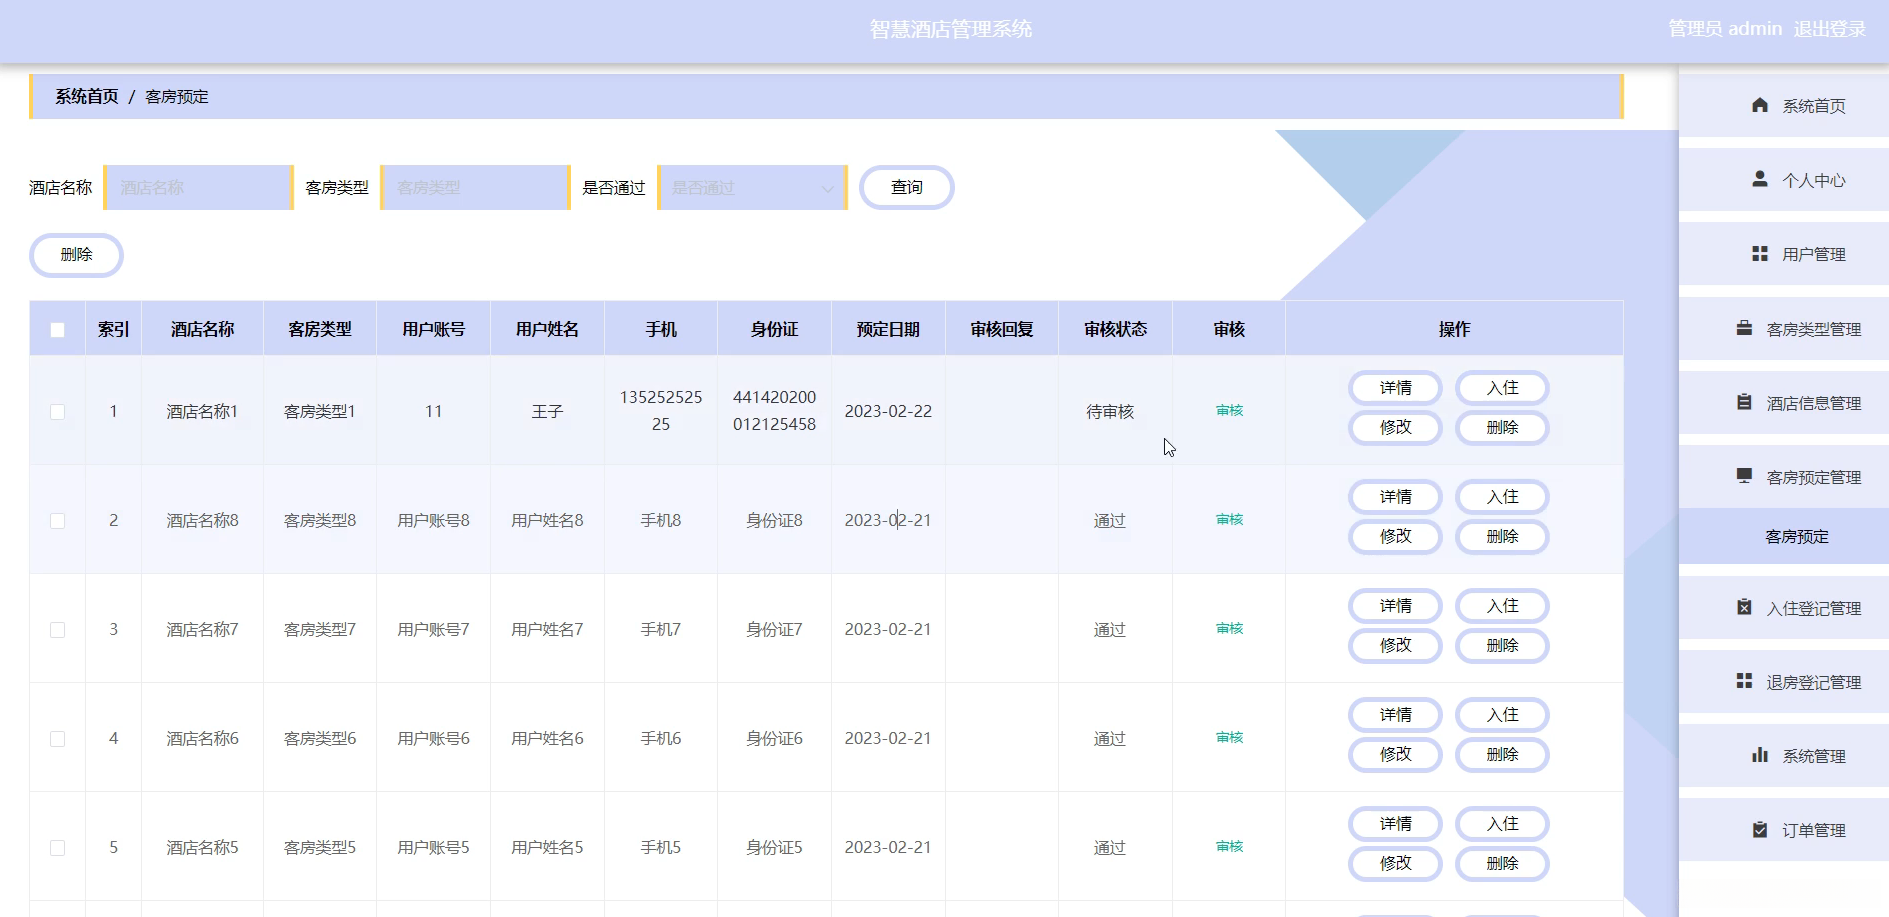Open 系统首页 in the sidebar menu
The image size is (1889, 917).
pos(1784,106)
